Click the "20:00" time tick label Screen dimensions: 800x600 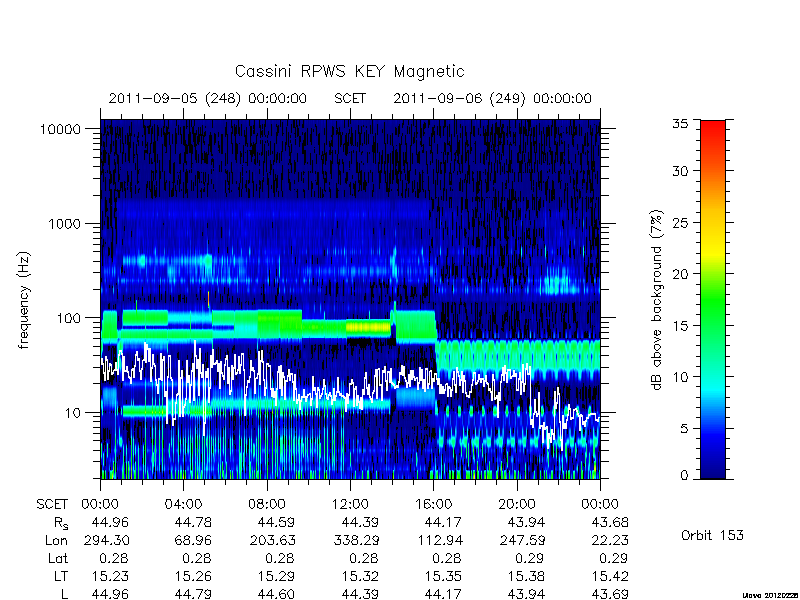tap(516, 505)
